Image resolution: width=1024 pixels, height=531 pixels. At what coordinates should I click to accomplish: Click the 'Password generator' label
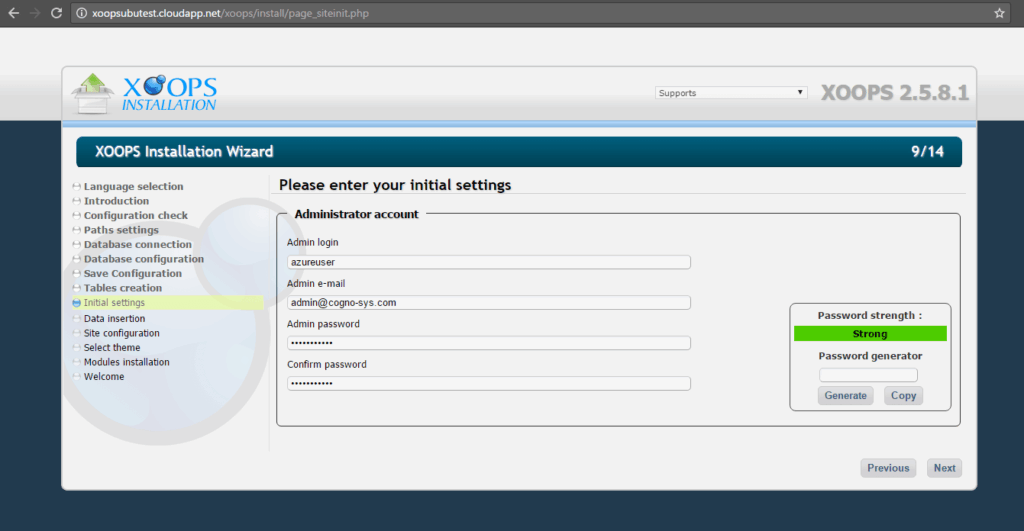870,356
